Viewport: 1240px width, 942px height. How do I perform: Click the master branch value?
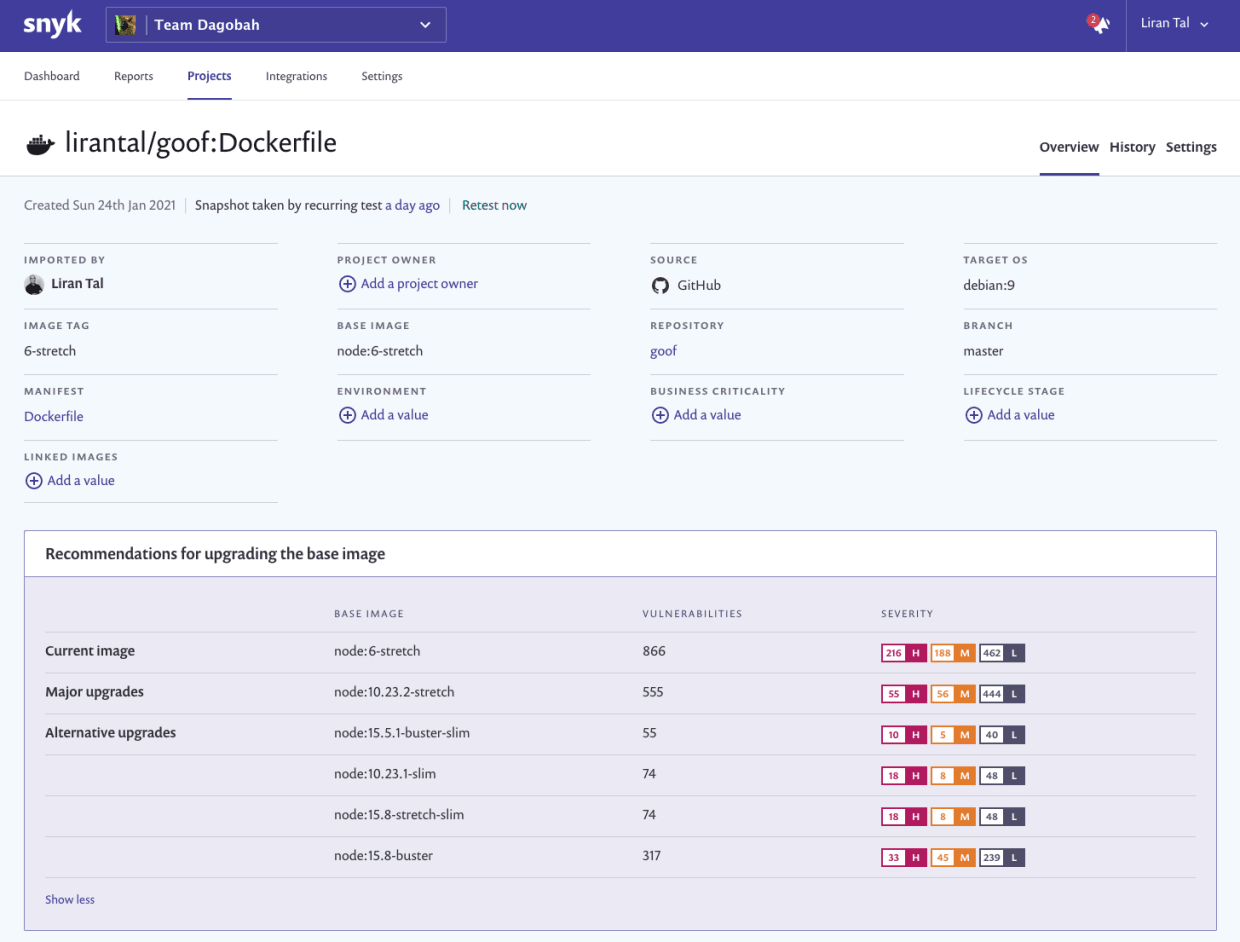coord(983,351)
